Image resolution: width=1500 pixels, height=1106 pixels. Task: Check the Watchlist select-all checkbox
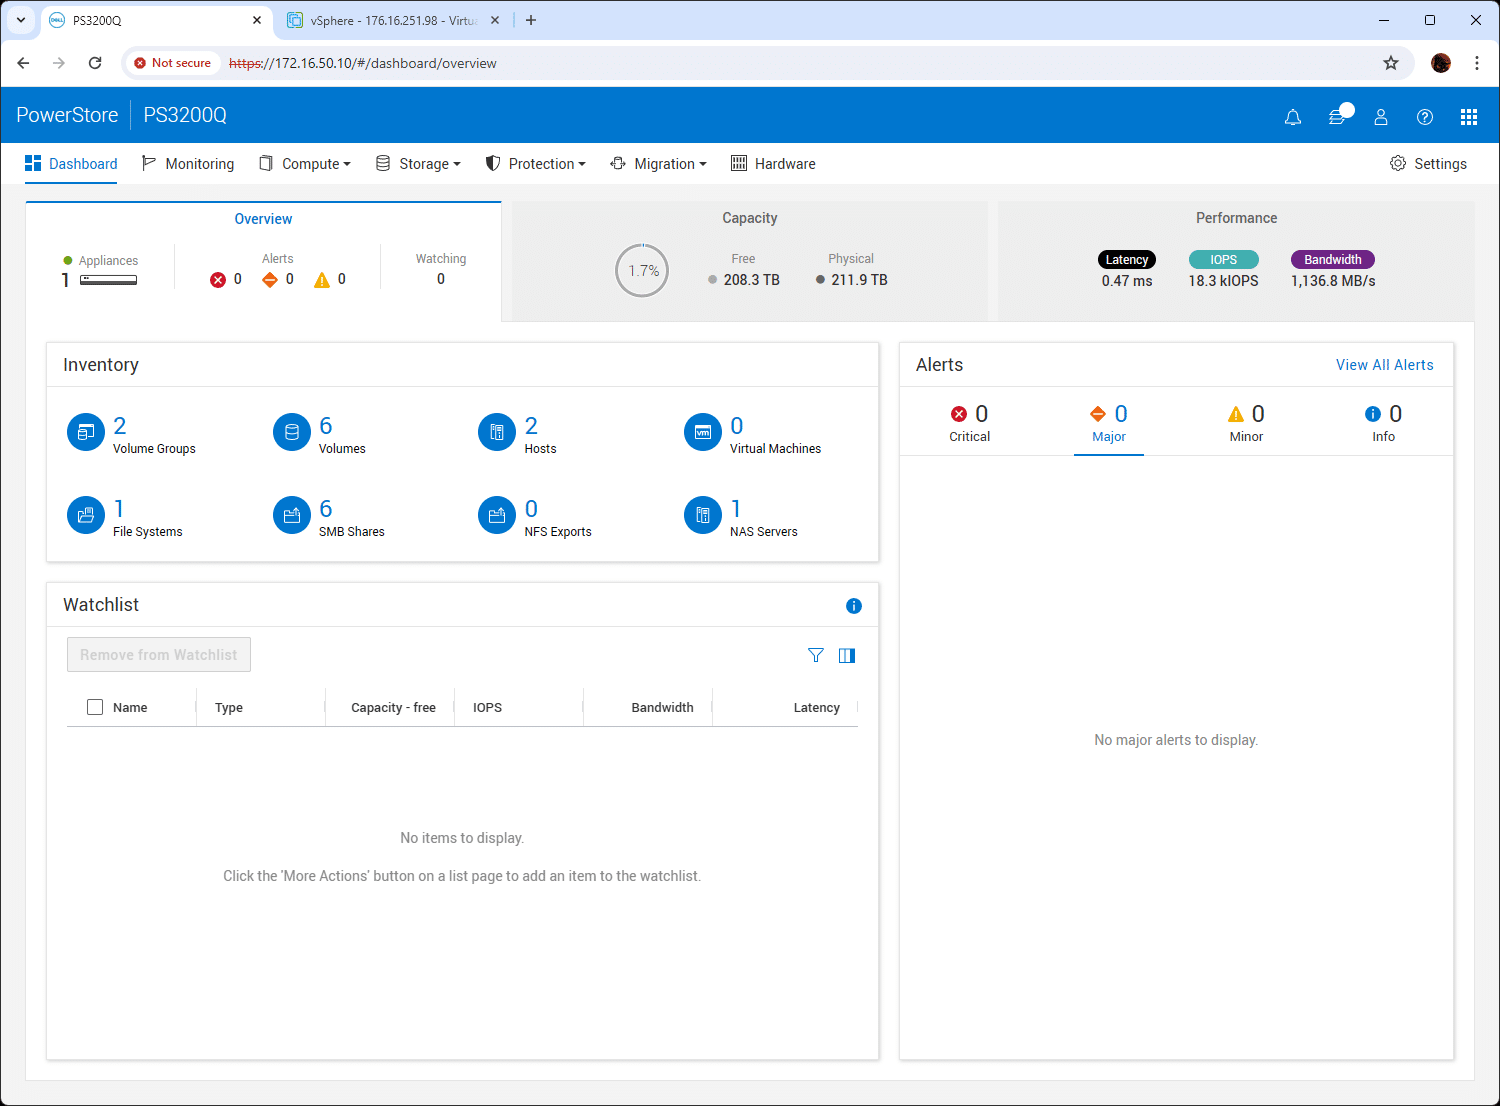coord(95,707)
